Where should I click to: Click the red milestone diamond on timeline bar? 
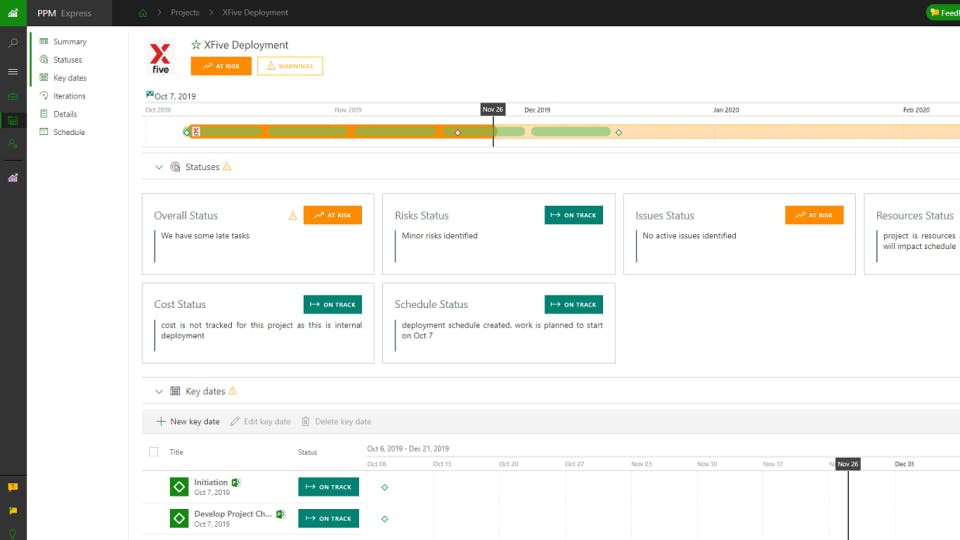tap(458, 132)
